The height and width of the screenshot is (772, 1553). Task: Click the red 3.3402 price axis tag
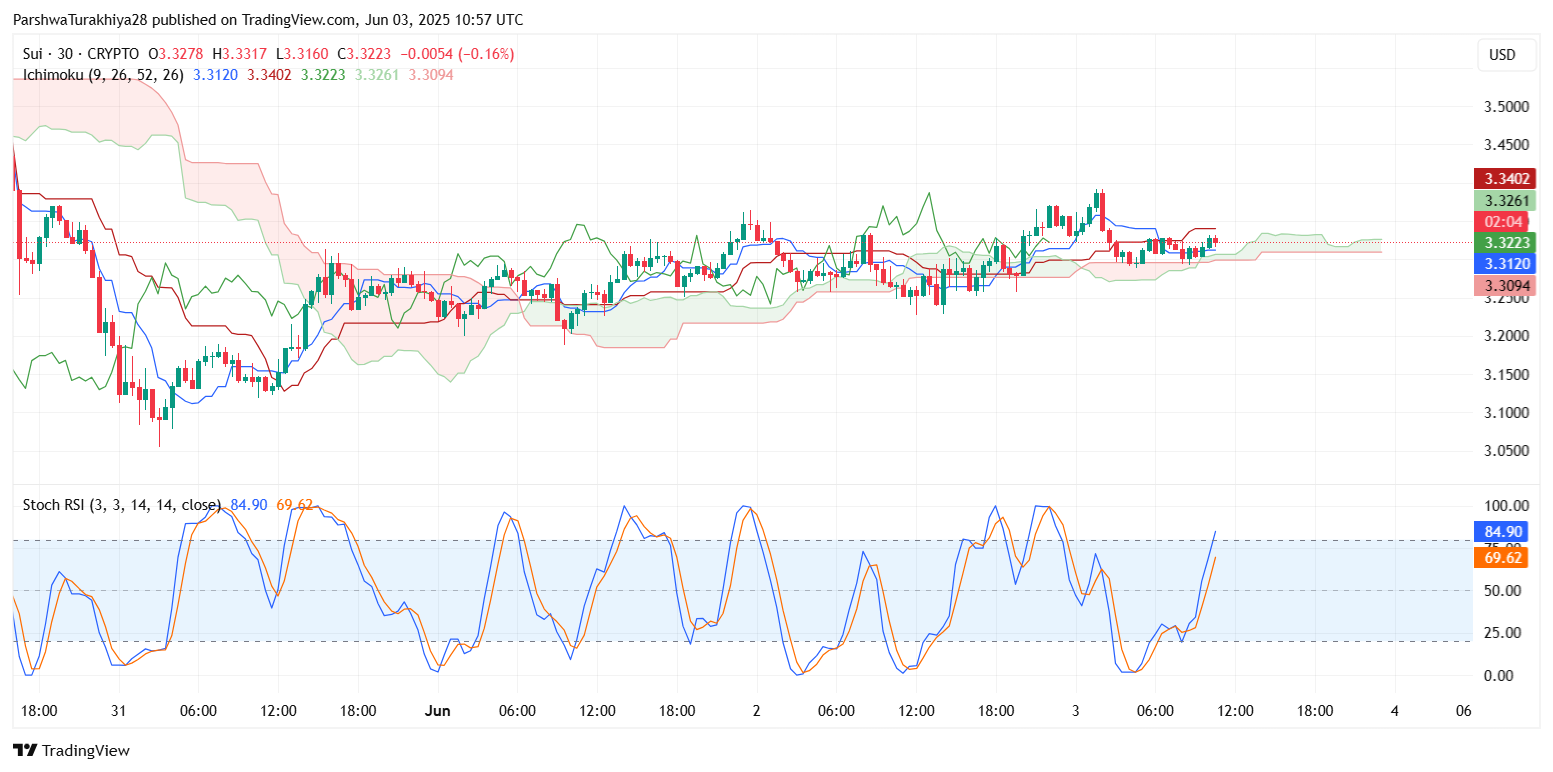(1502, 179)
